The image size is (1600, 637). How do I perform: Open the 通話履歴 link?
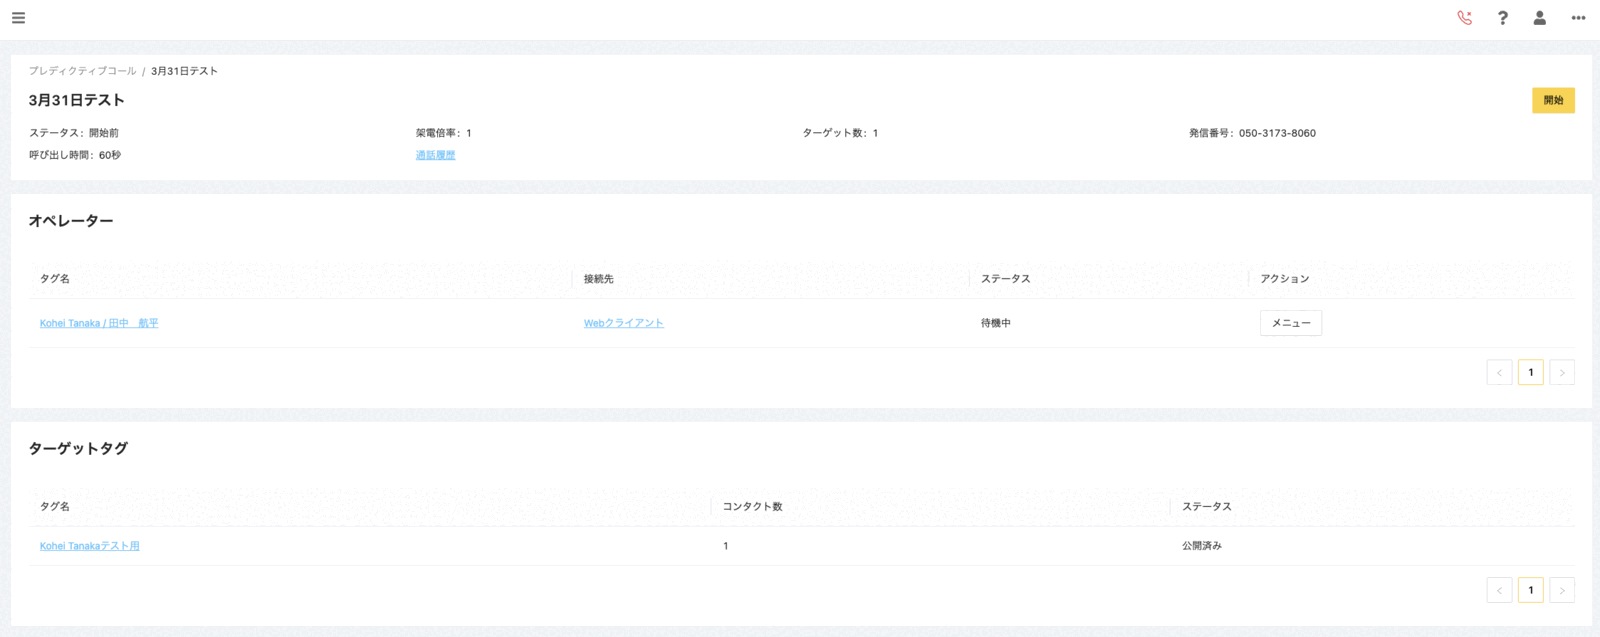pyautogui.click(x=435, y=155)
